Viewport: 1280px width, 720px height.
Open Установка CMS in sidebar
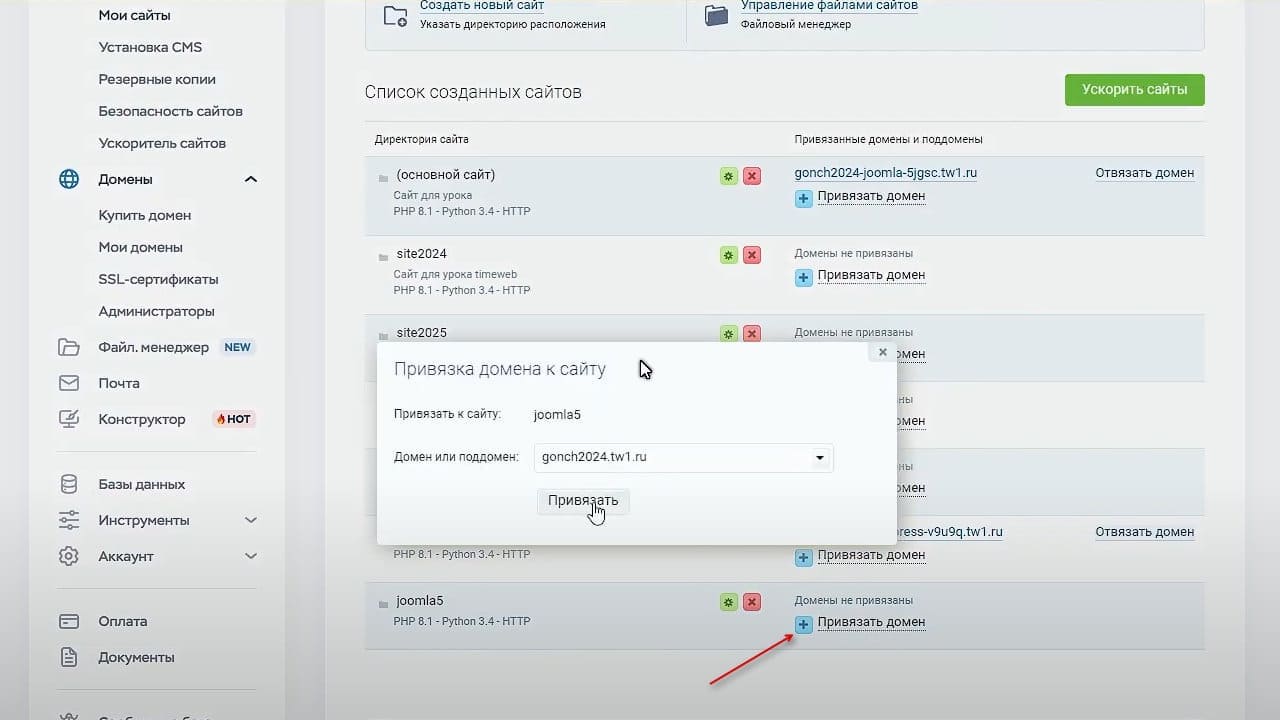(x=150, y=47)
